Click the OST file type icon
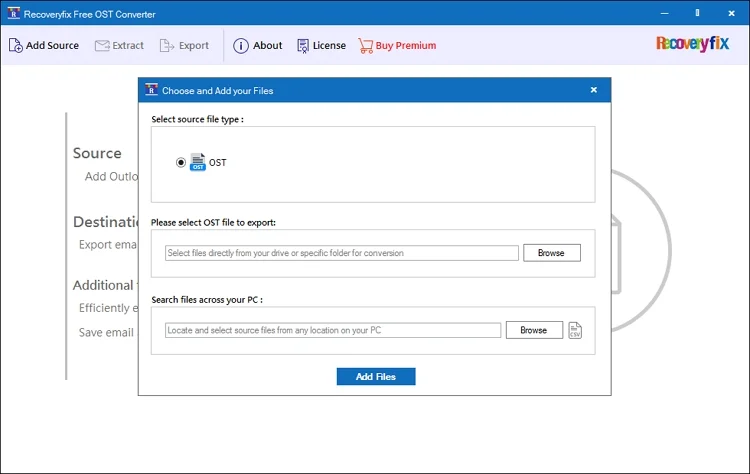The height and width of the screenshot is (474, 750). point(198,162)
